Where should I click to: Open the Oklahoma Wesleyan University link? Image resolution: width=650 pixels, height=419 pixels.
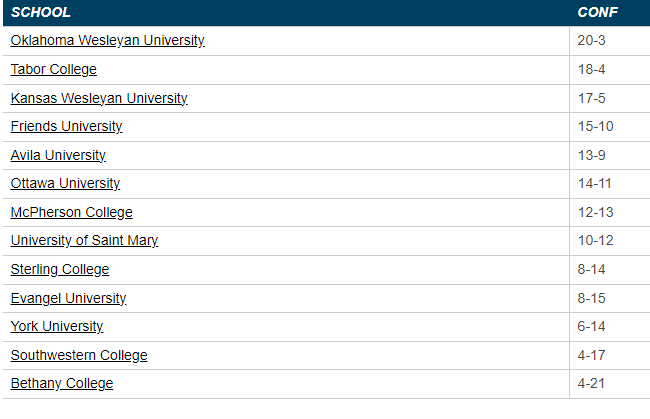pyautogui.click(x=107, y=41)
